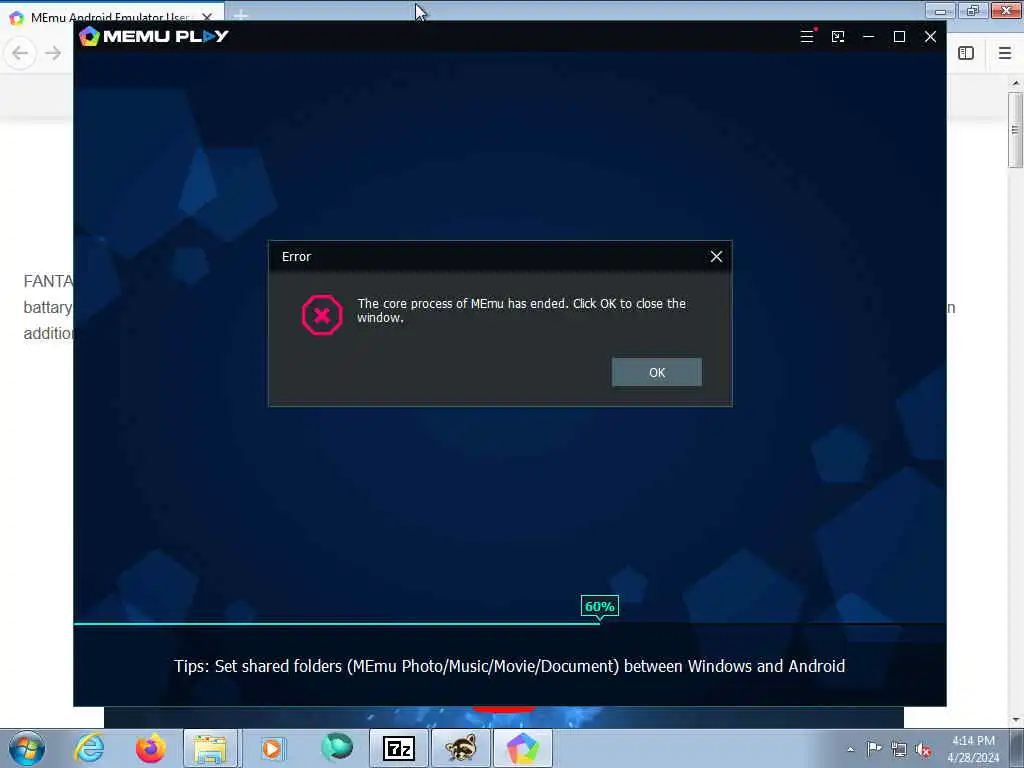This screenshot has height=768, width=1024.
Task: Click the MEmu Play taskbar icon
Action: (x=522, y=748)
